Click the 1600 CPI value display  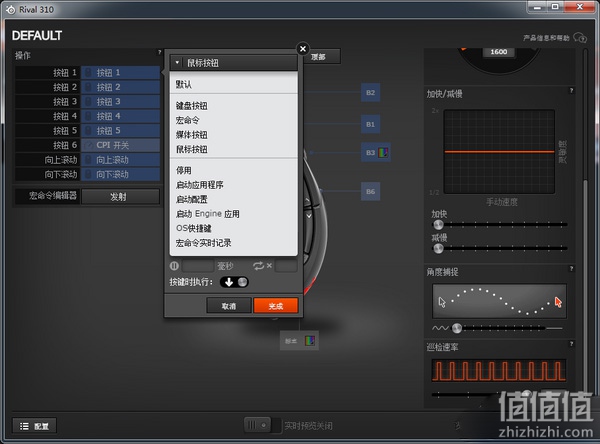[499, 52]
